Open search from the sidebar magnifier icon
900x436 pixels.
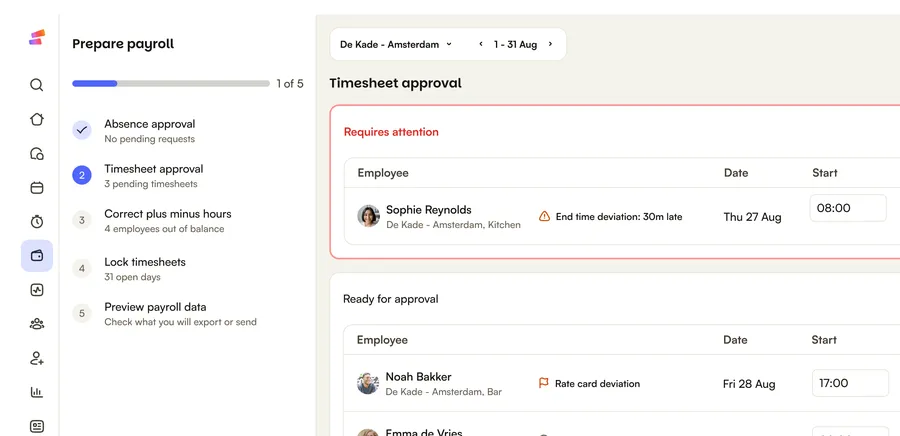pos(37,85)
